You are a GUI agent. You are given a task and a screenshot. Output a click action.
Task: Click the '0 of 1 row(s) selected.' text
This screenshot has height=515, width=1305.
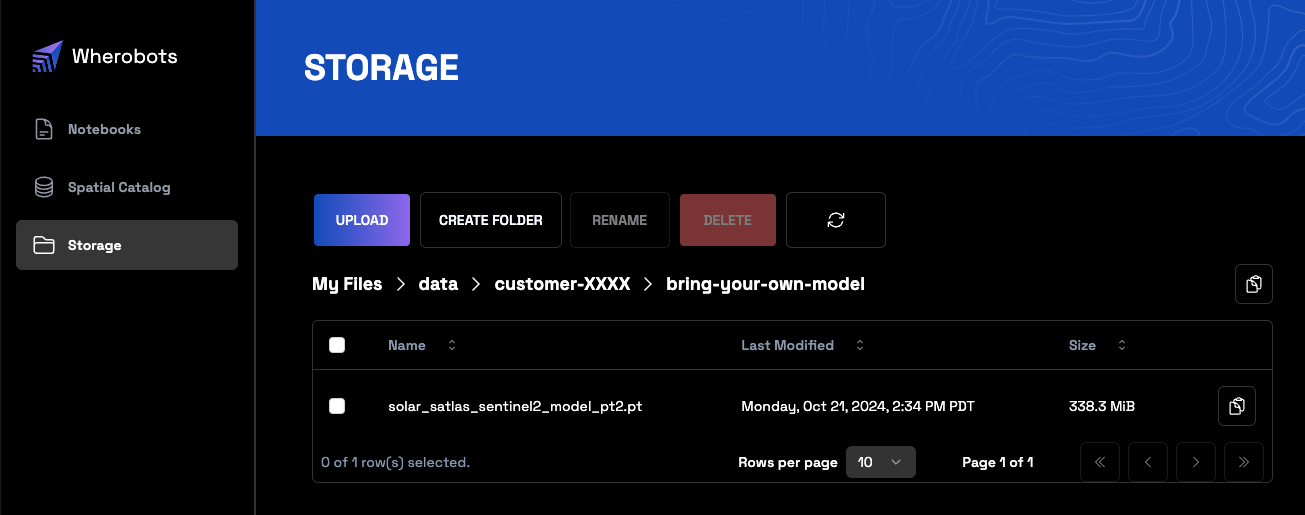(395, 462)
